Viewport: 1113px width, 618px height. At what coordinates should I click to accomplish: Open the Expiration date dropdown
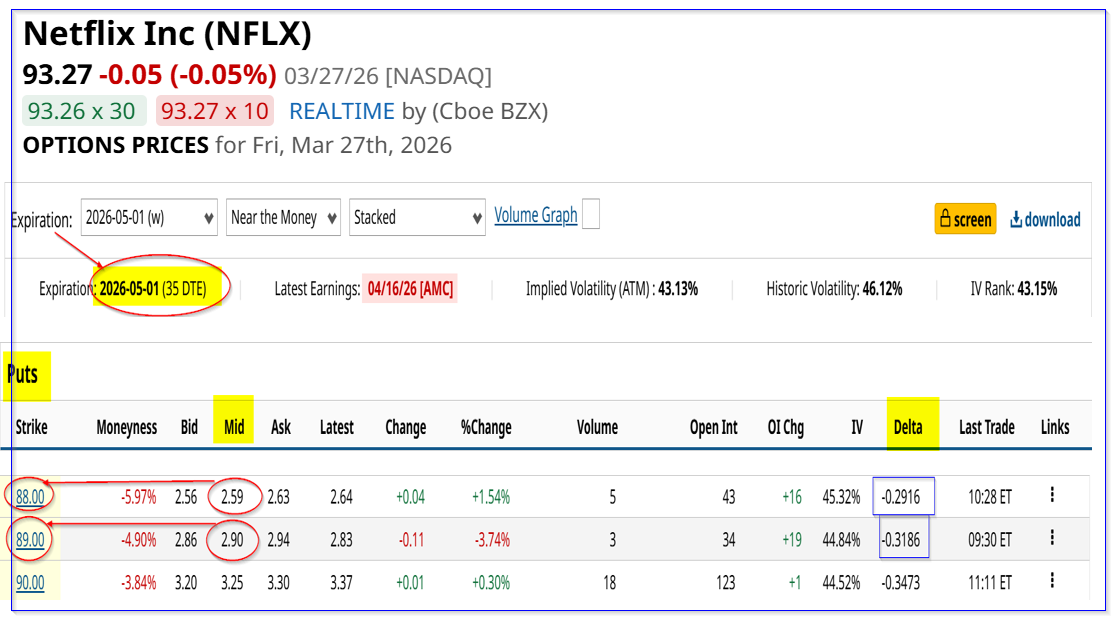pyautogui.click(x=149, y=217)
